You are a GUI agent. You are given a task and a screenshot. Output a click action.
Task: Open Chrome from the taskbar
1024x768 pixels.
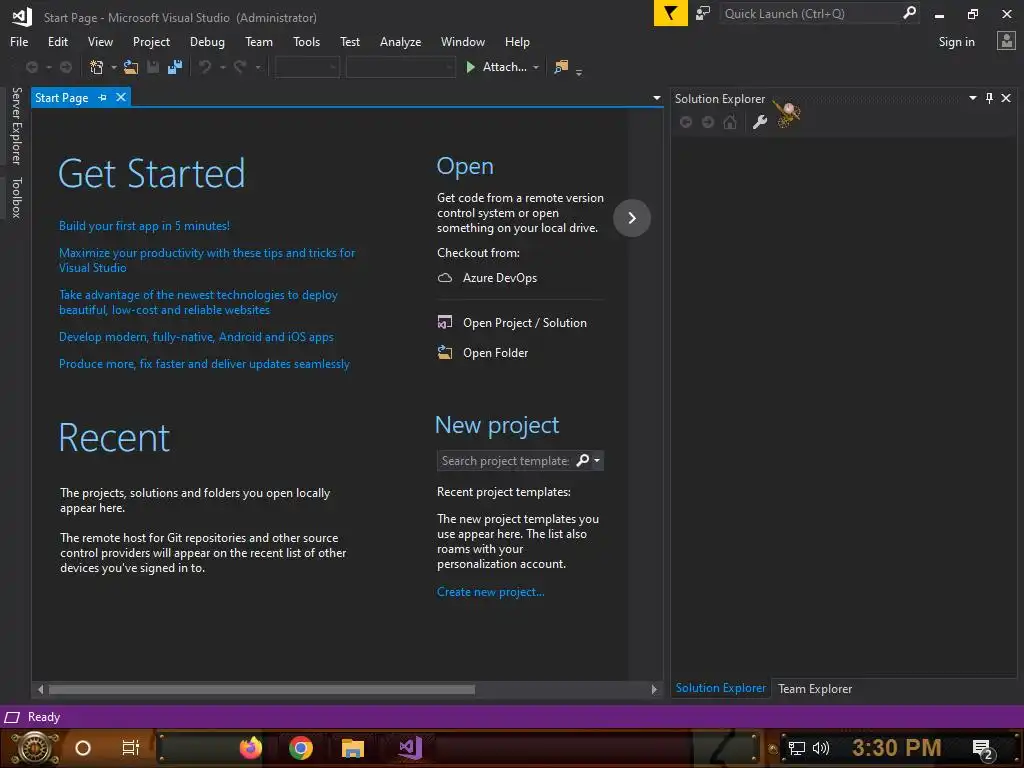[301, 748]
